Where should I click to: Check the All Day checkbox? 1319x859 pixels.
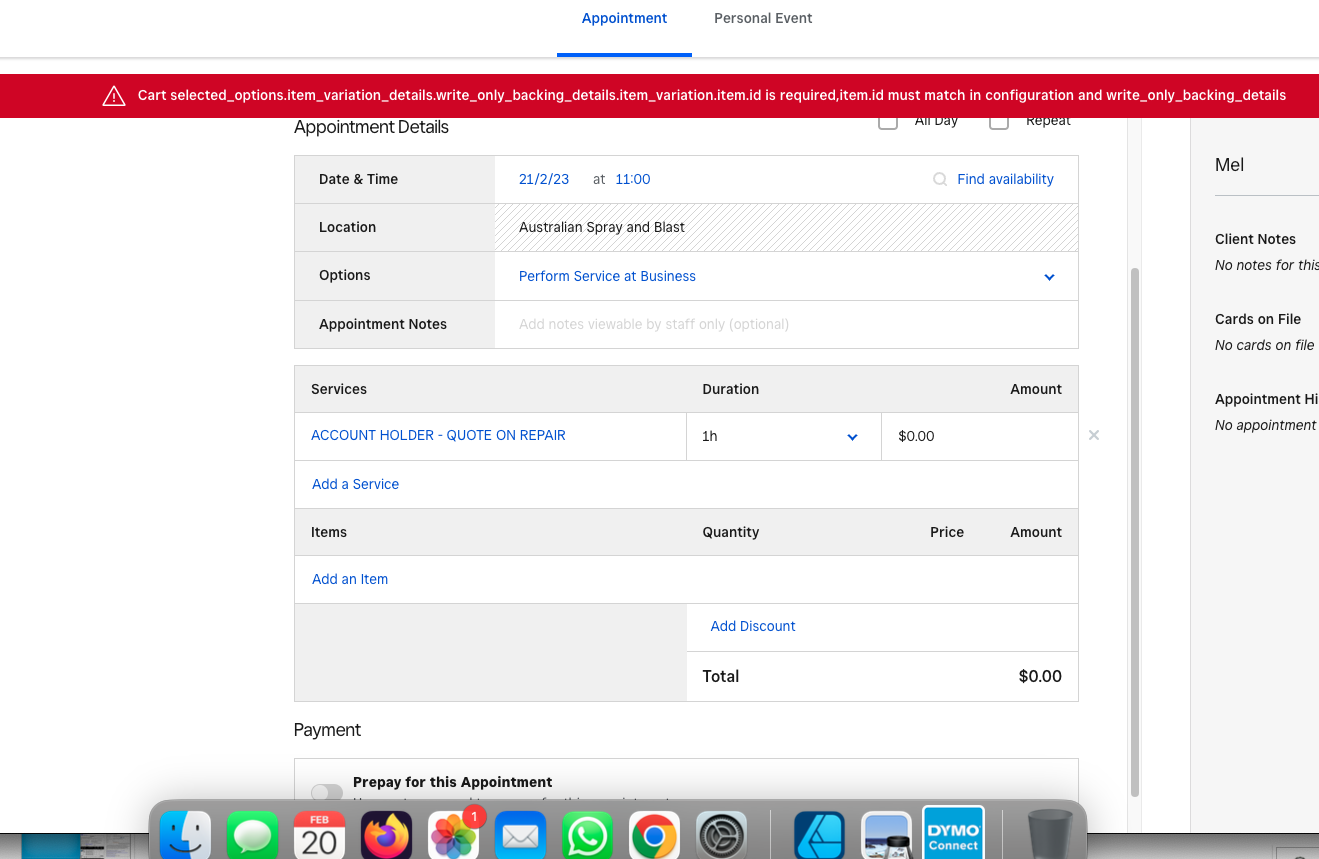887,122
